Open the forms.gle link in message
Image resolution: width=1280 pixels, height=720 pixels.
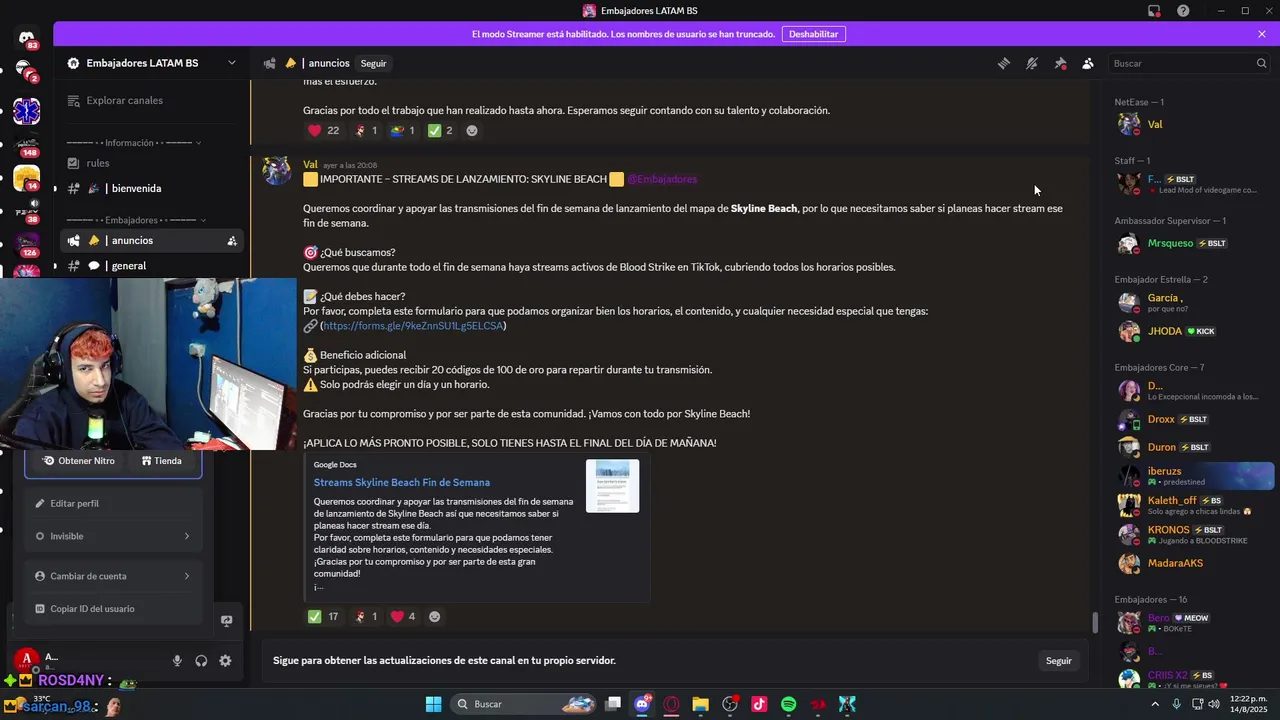(413, 326)
